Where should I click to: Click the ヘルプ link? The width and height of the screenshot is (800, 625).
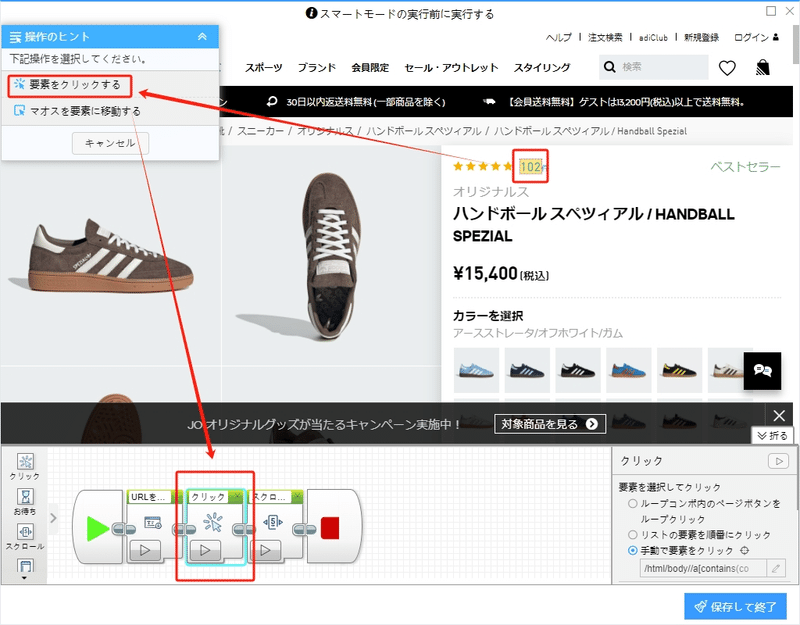pyautogui.click(x=559, y=37)
